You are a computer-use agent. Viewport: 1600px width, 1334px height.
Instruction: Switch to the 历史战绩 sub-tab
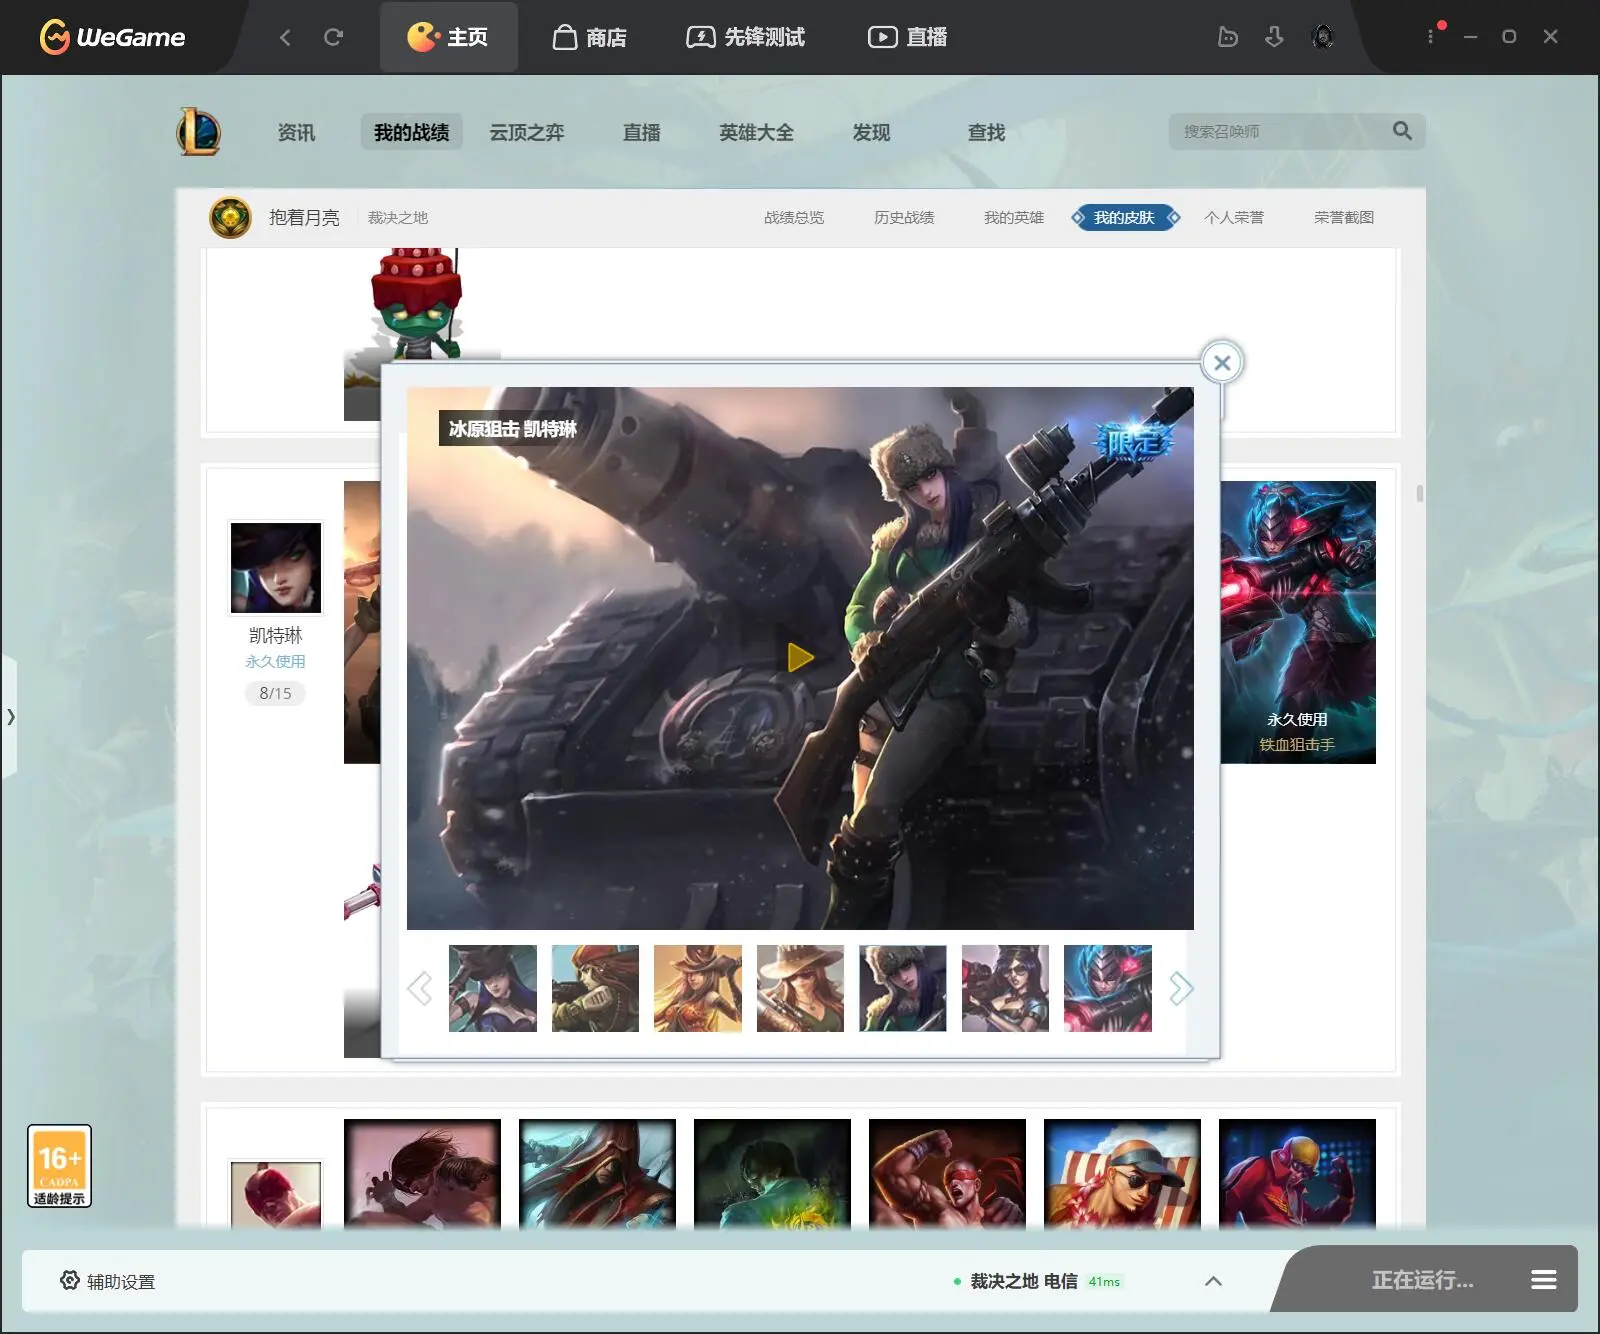[904, 217]
